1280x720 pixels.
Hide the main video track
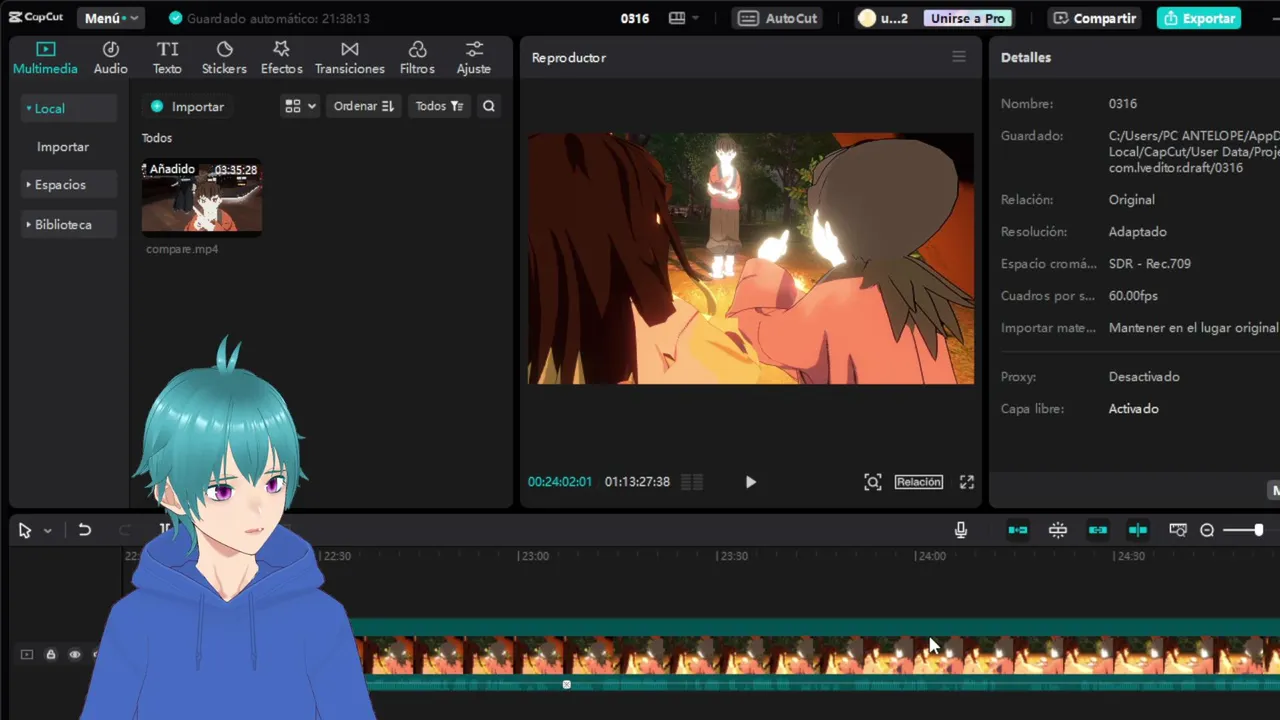(x=75, y=655)
